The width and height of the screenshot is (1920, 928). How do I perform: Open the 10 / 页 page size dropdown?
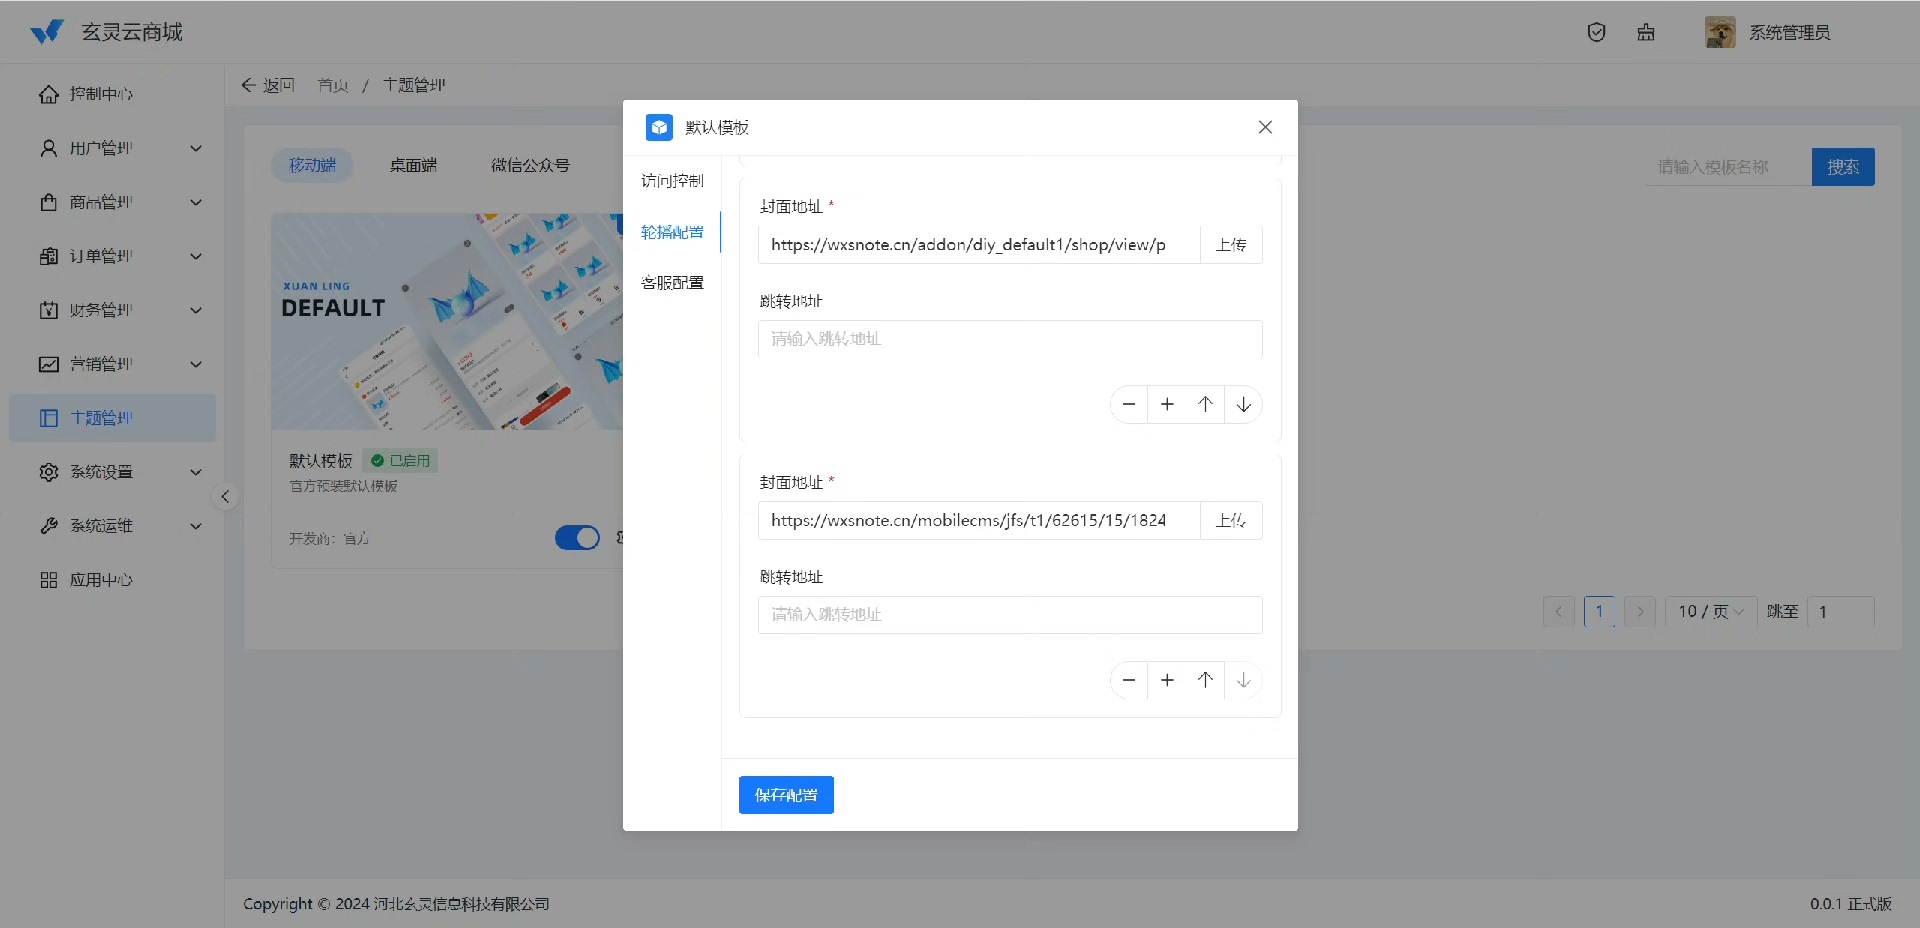1710,611
